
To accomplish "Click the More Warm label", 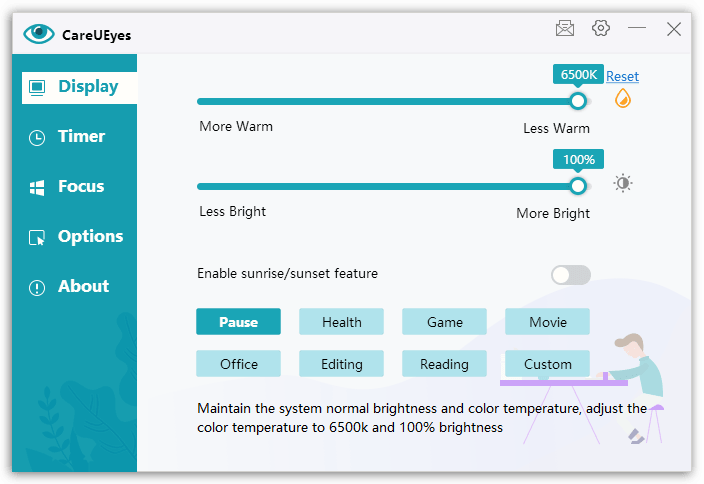I will (x=236, y=126).
